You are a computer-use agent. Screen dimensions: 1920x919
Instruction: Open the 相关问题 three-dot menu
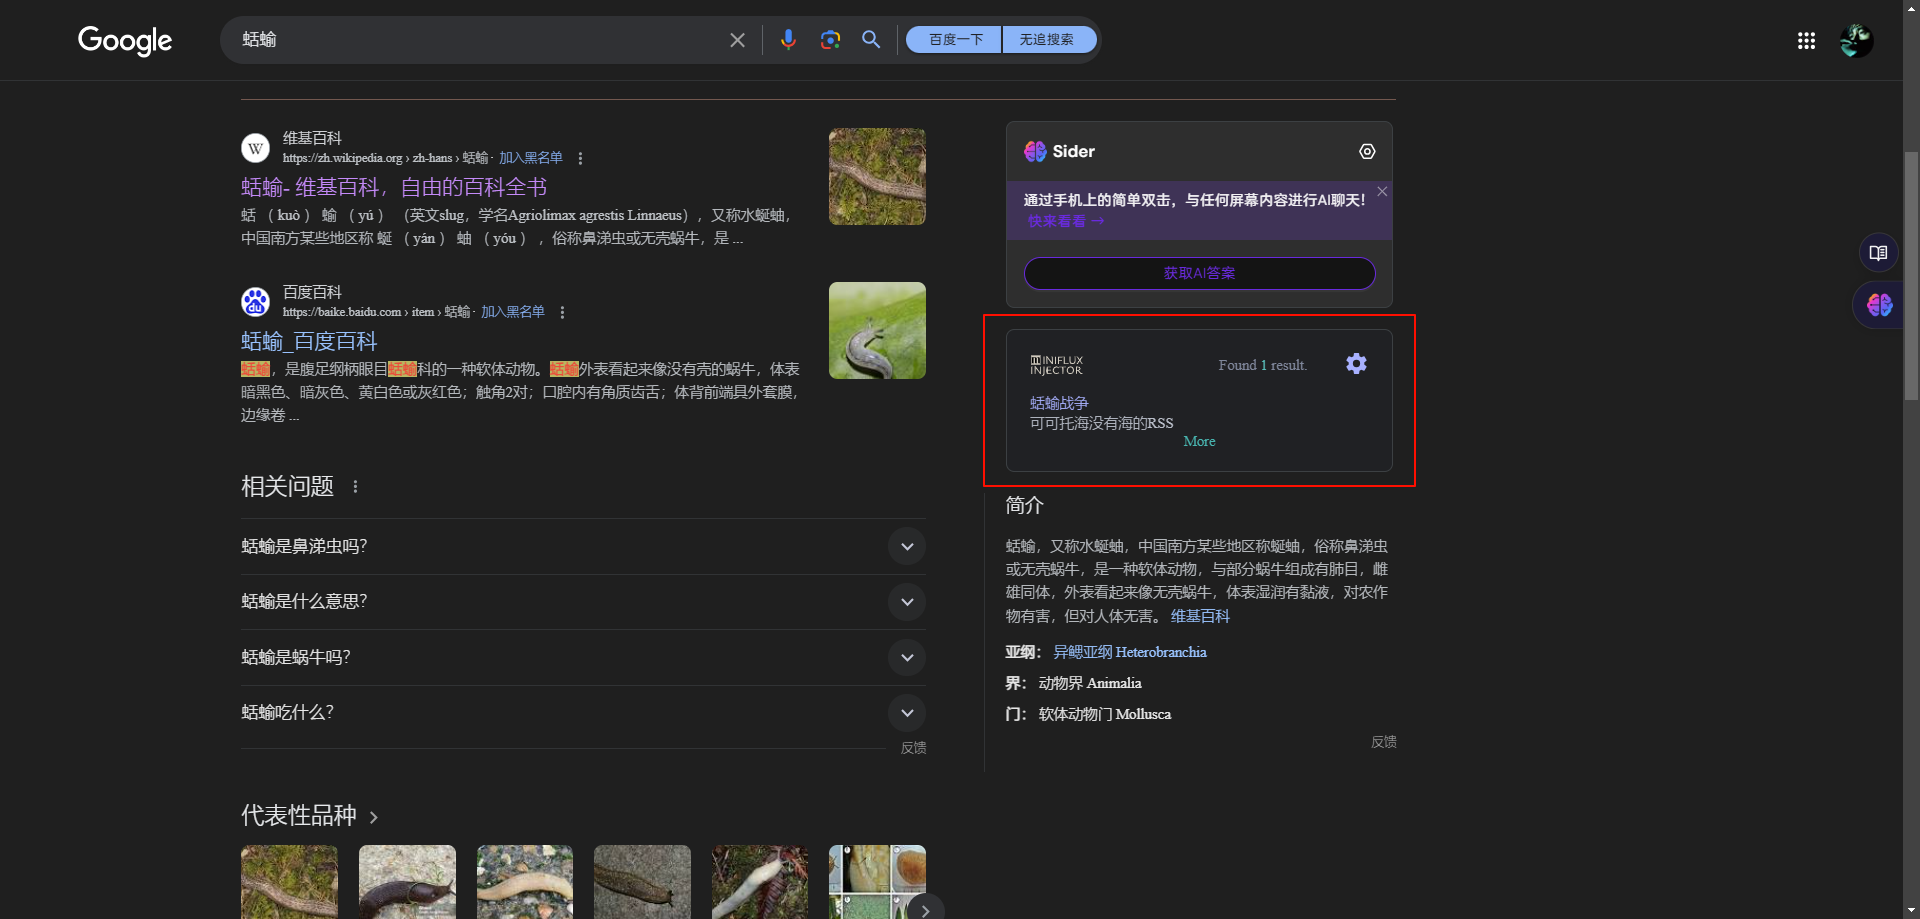pos(355,486)
